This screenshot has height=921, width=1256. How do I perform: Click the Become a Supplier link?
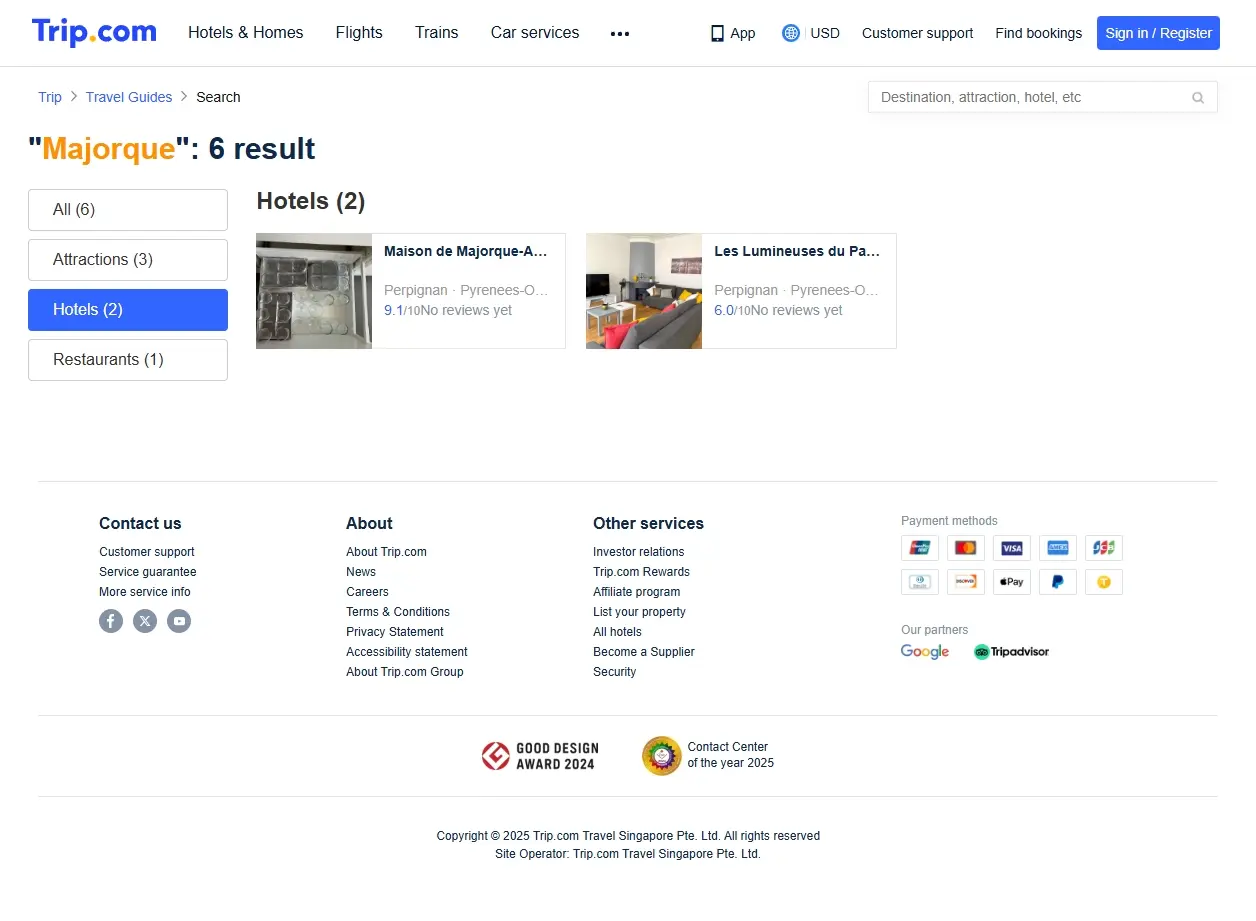tap(644, 652)
